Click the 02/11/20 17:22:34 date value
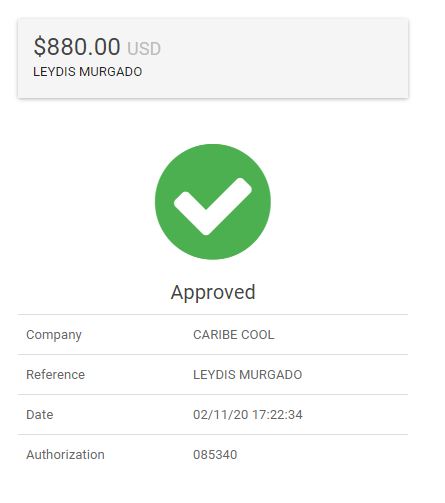 (x=248, y=415)
